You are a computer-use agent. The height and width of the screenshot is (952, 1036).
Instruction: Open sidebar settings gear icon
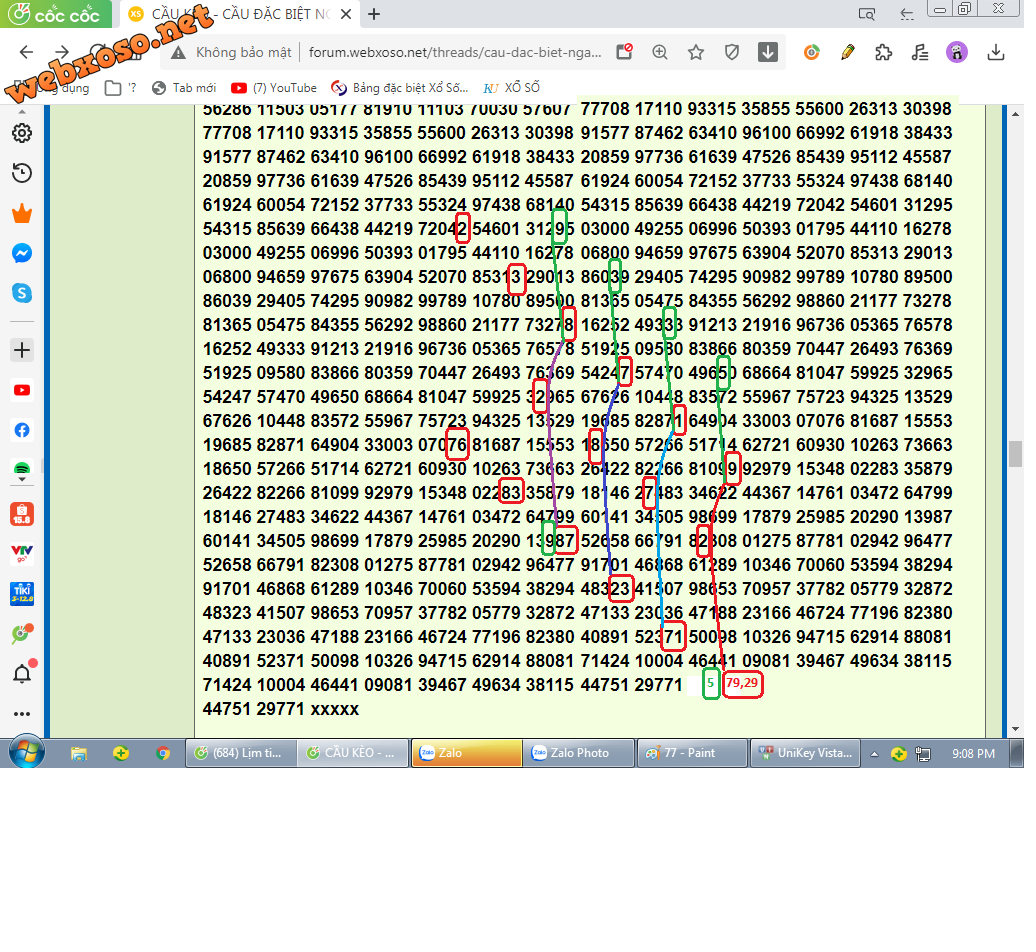21,133
